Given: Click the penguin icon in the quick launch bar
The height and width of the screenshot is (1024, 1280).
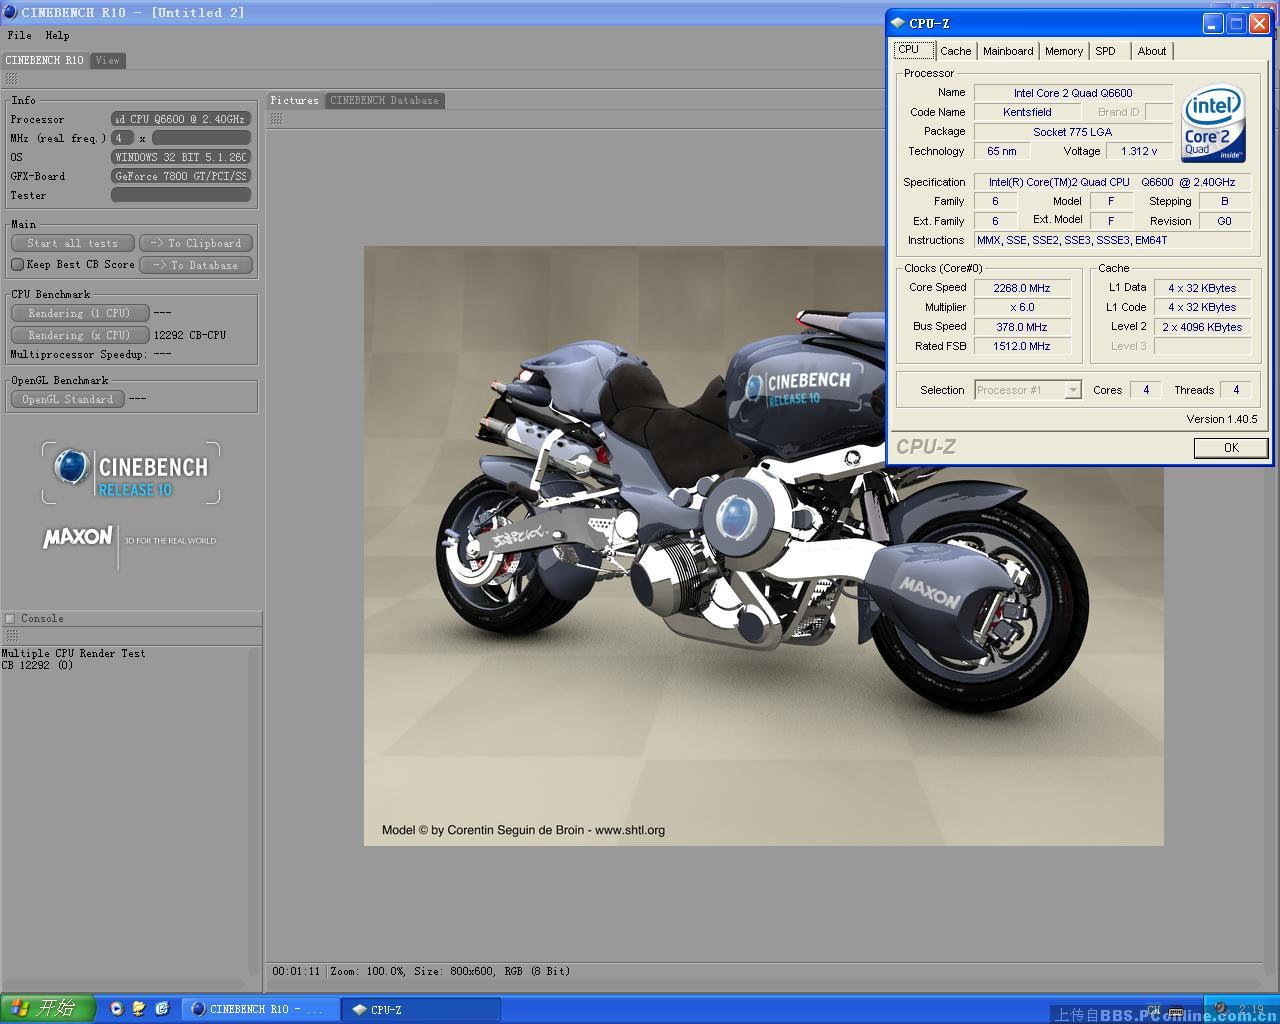Looking at the screenshot, I should pyautogui.click(x=138, y=1009).
